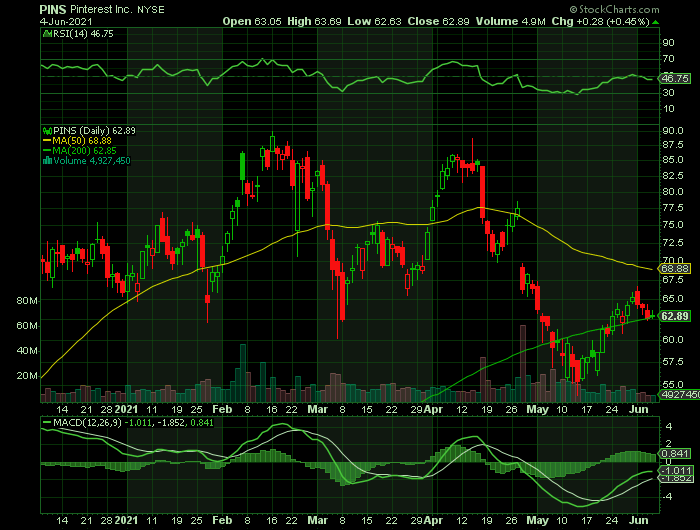Click the RSI(14) legend line icon

(x=45, y=33)
